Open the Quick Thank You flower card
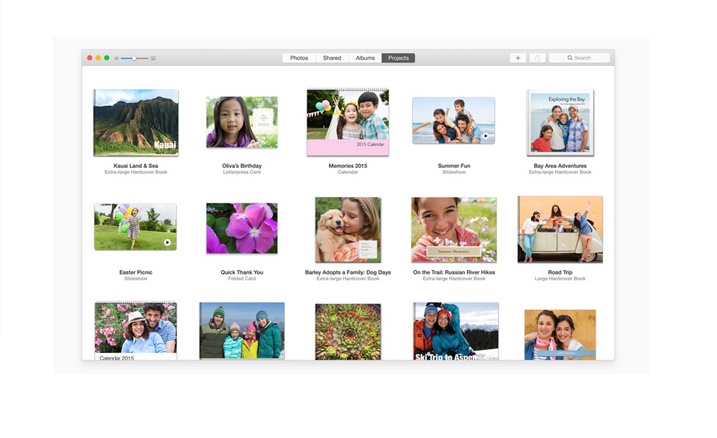This screenshot has width=717, height=438. tap(242, 228)
